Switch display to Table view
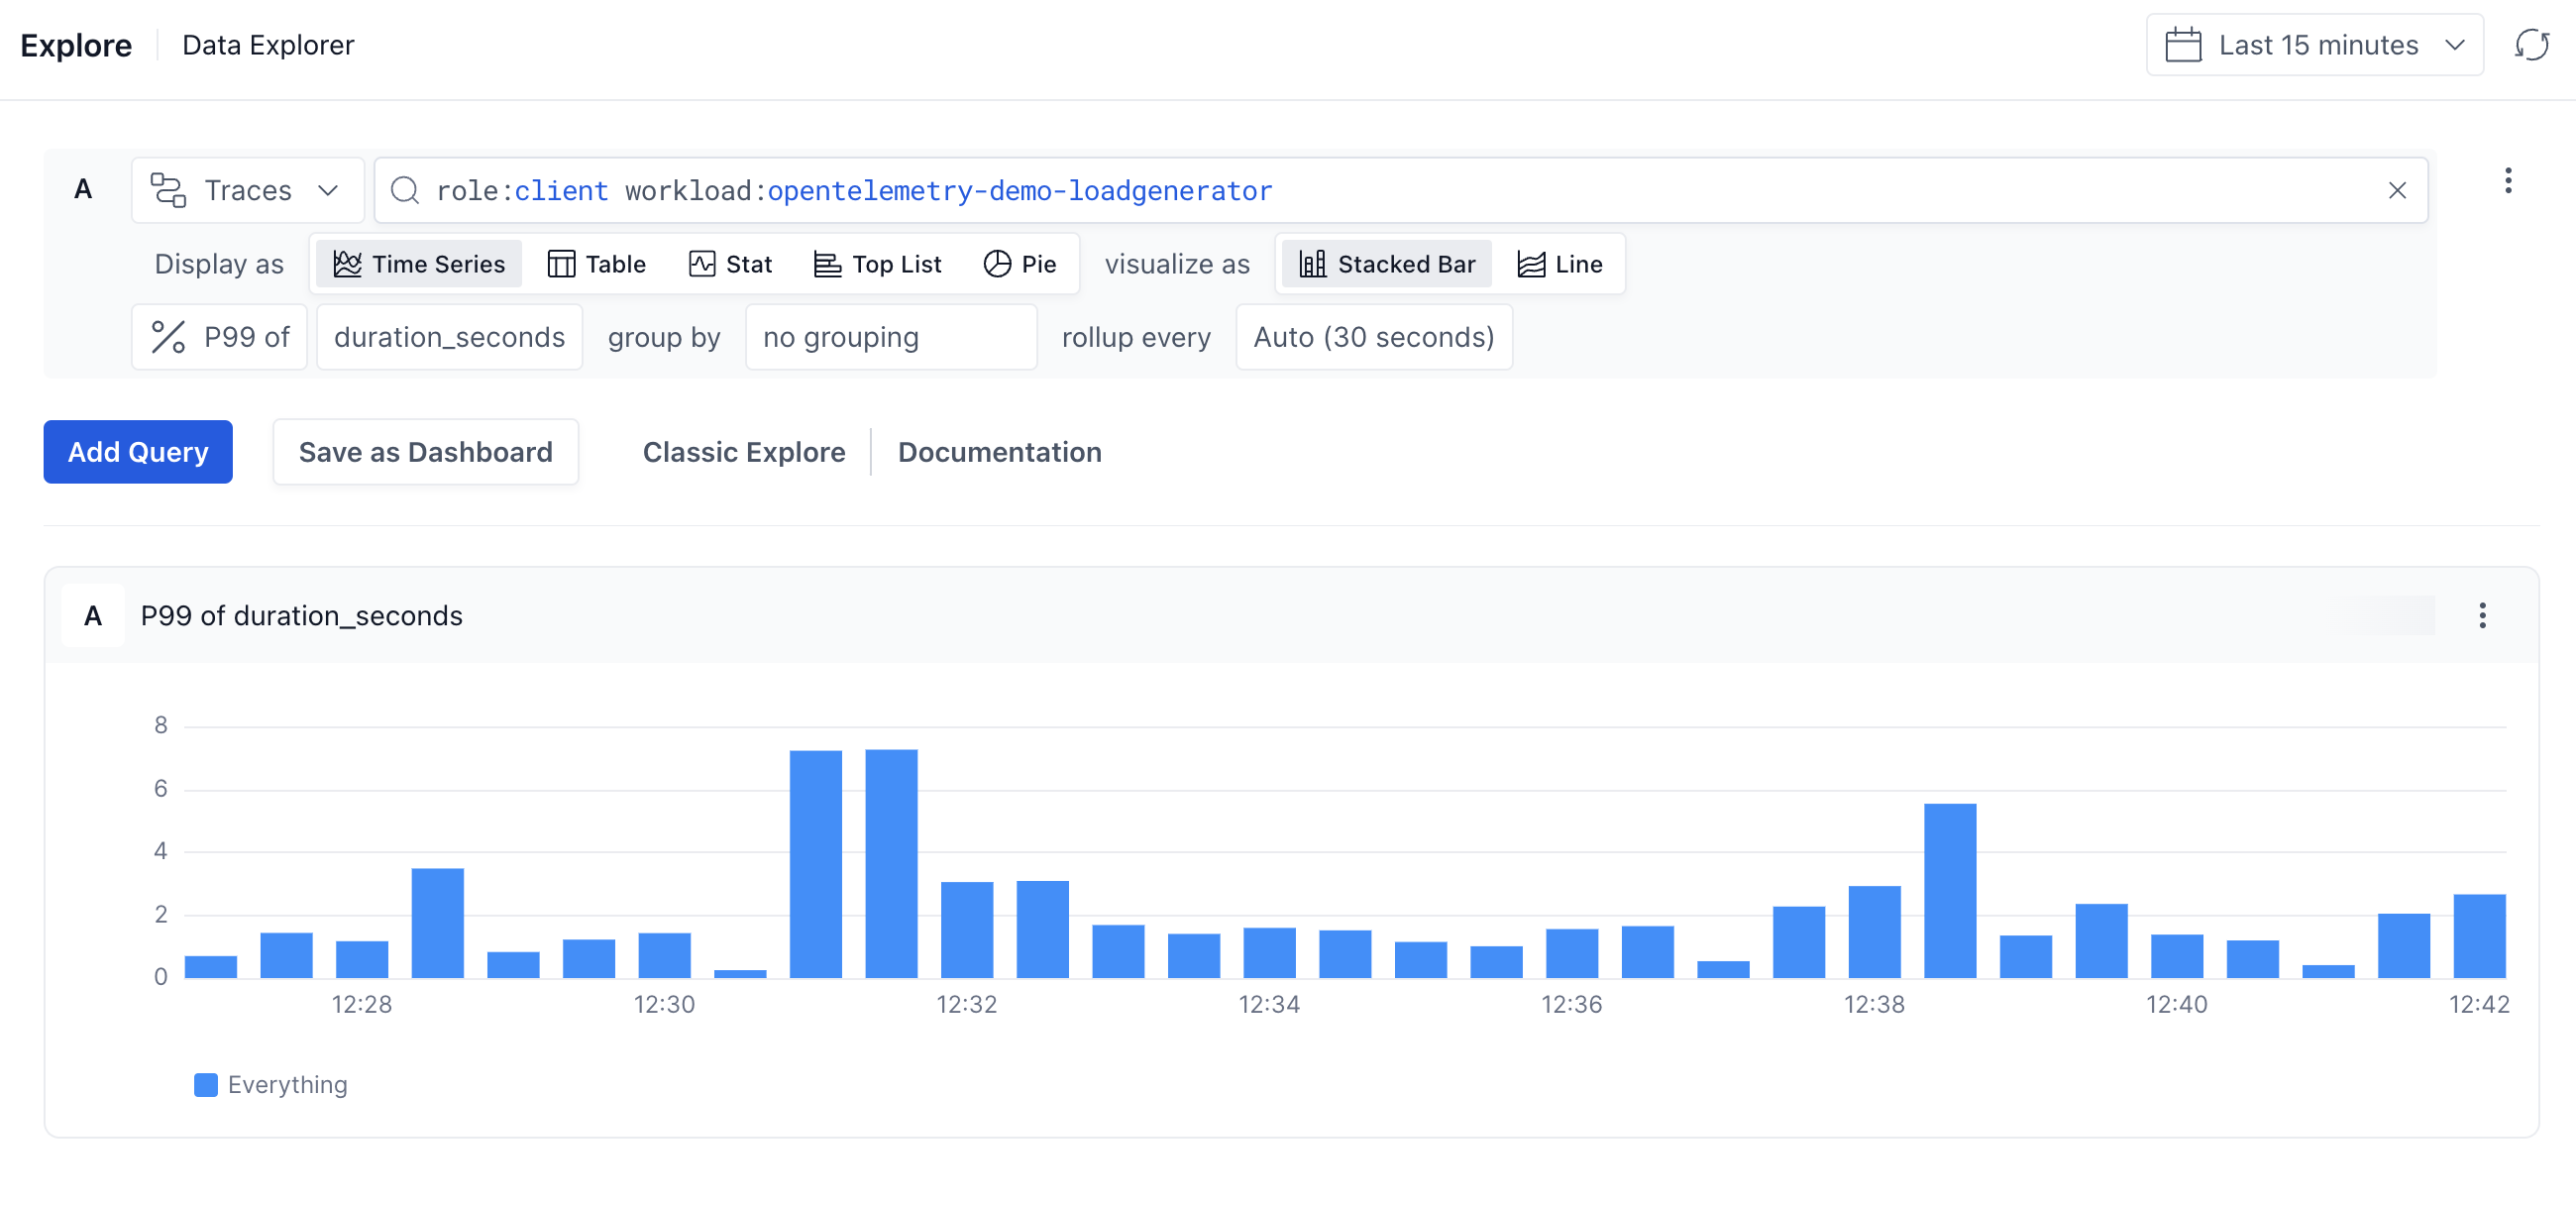Viewport: 2576px width, 1205px height. [597, 264]
